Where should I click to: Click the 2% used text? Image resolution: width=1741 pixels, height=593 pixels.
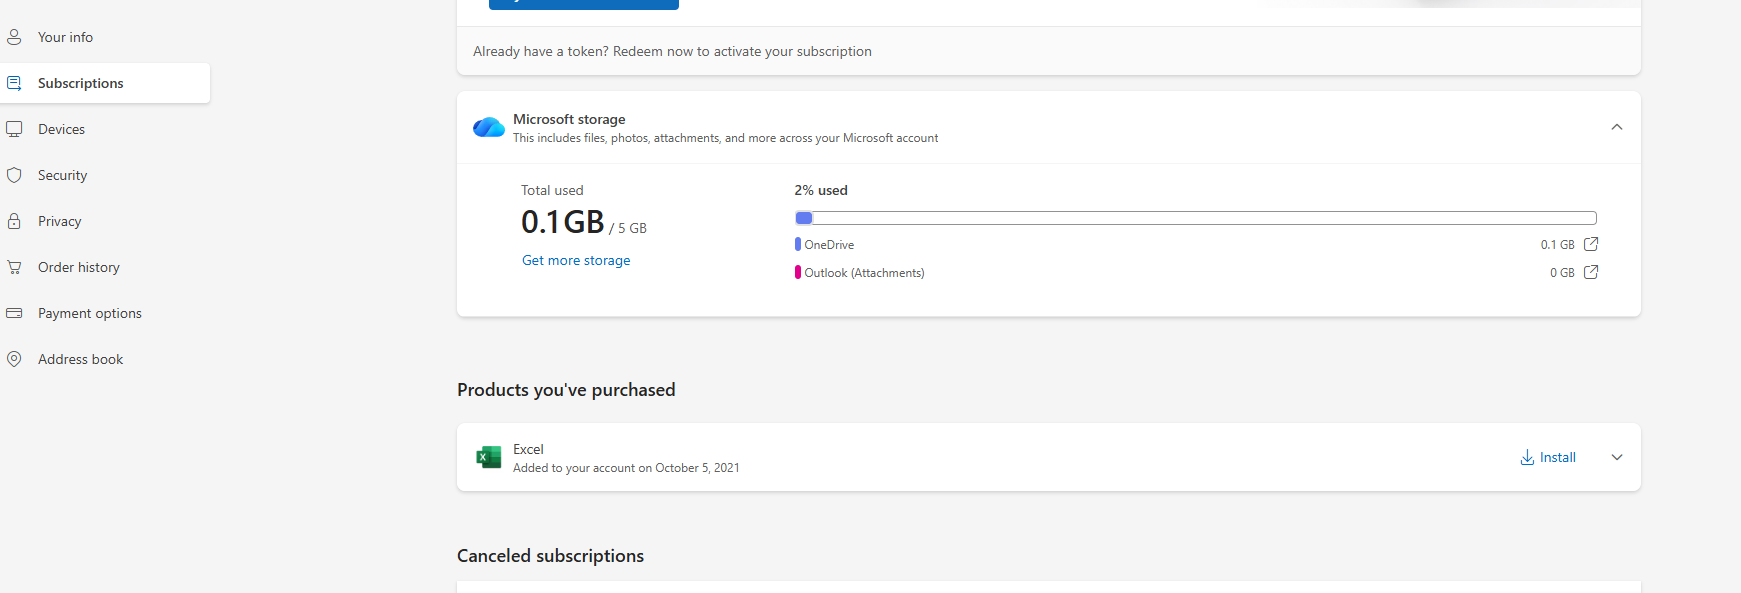(821, 190)
